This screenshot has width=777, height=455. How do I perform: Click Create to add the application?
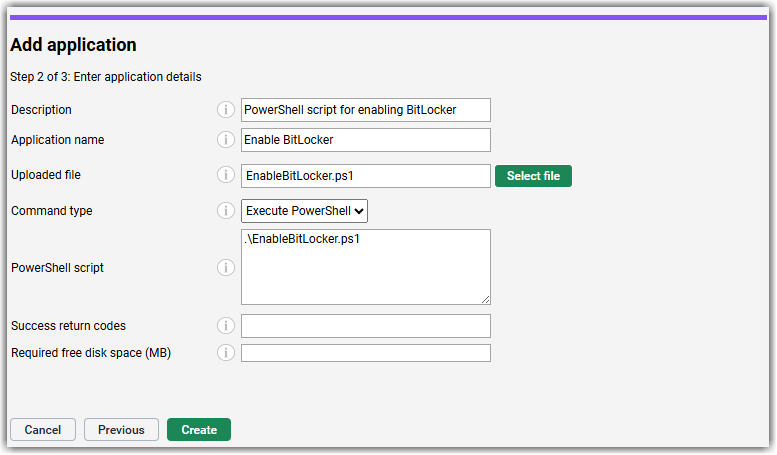(199, 430)
